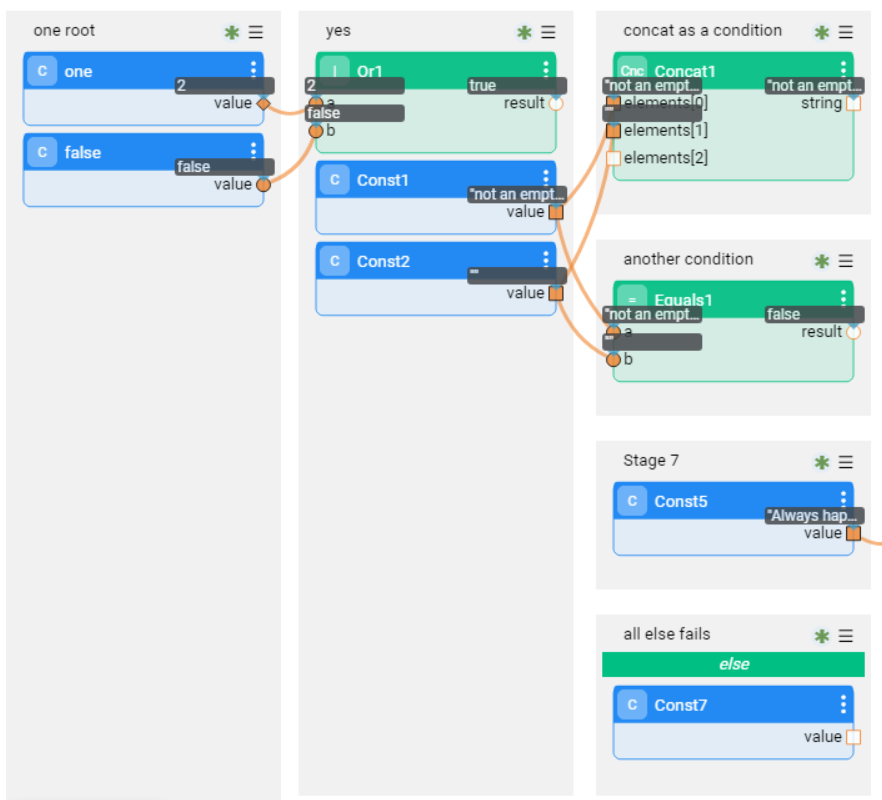Open the three-dot menu on node 'one'
The width and height of the screenshot is (882, 800).
point(254,69)
